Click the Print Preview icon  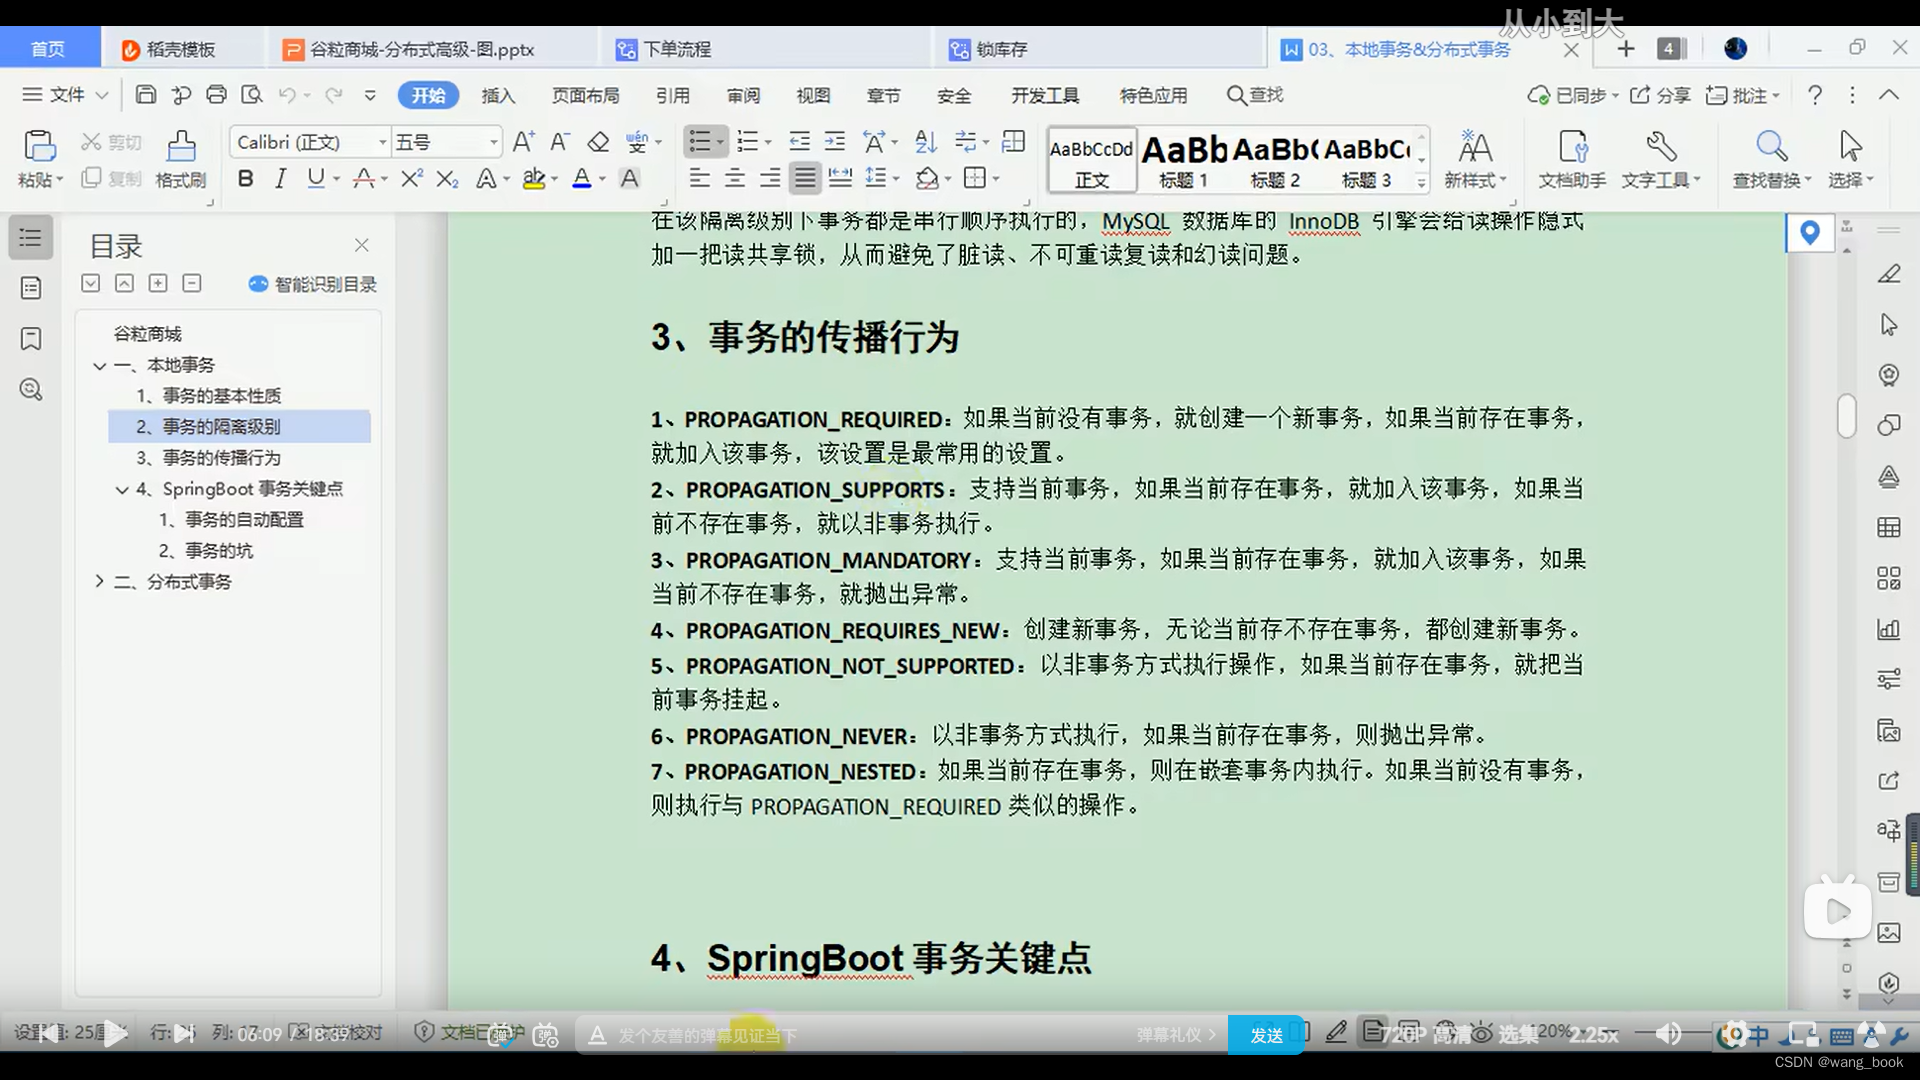tap(252, 95)
